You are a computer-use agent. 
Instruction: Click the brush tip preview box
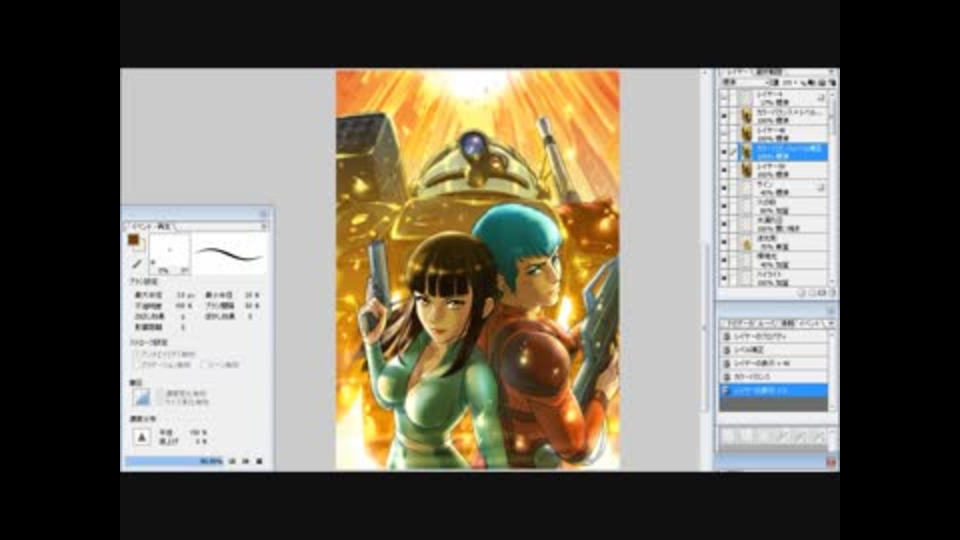[170, 254]
